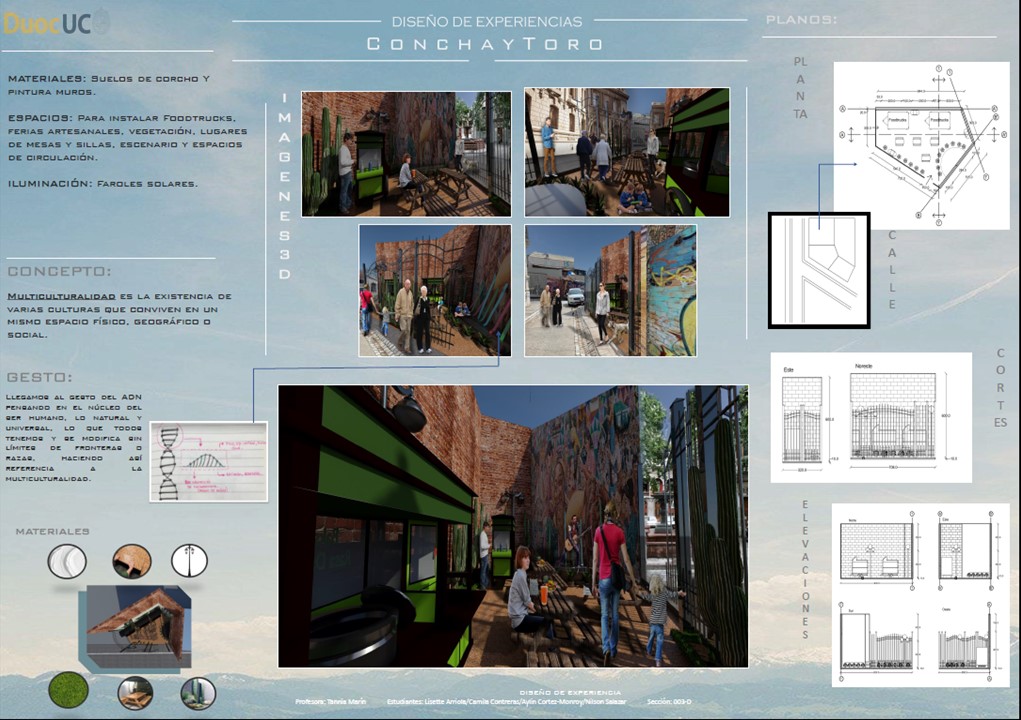Image resolution: width=1021 pixels, height=720 pixels.
Task: Click the CONCEPTO heading
Action: [60, 271]
